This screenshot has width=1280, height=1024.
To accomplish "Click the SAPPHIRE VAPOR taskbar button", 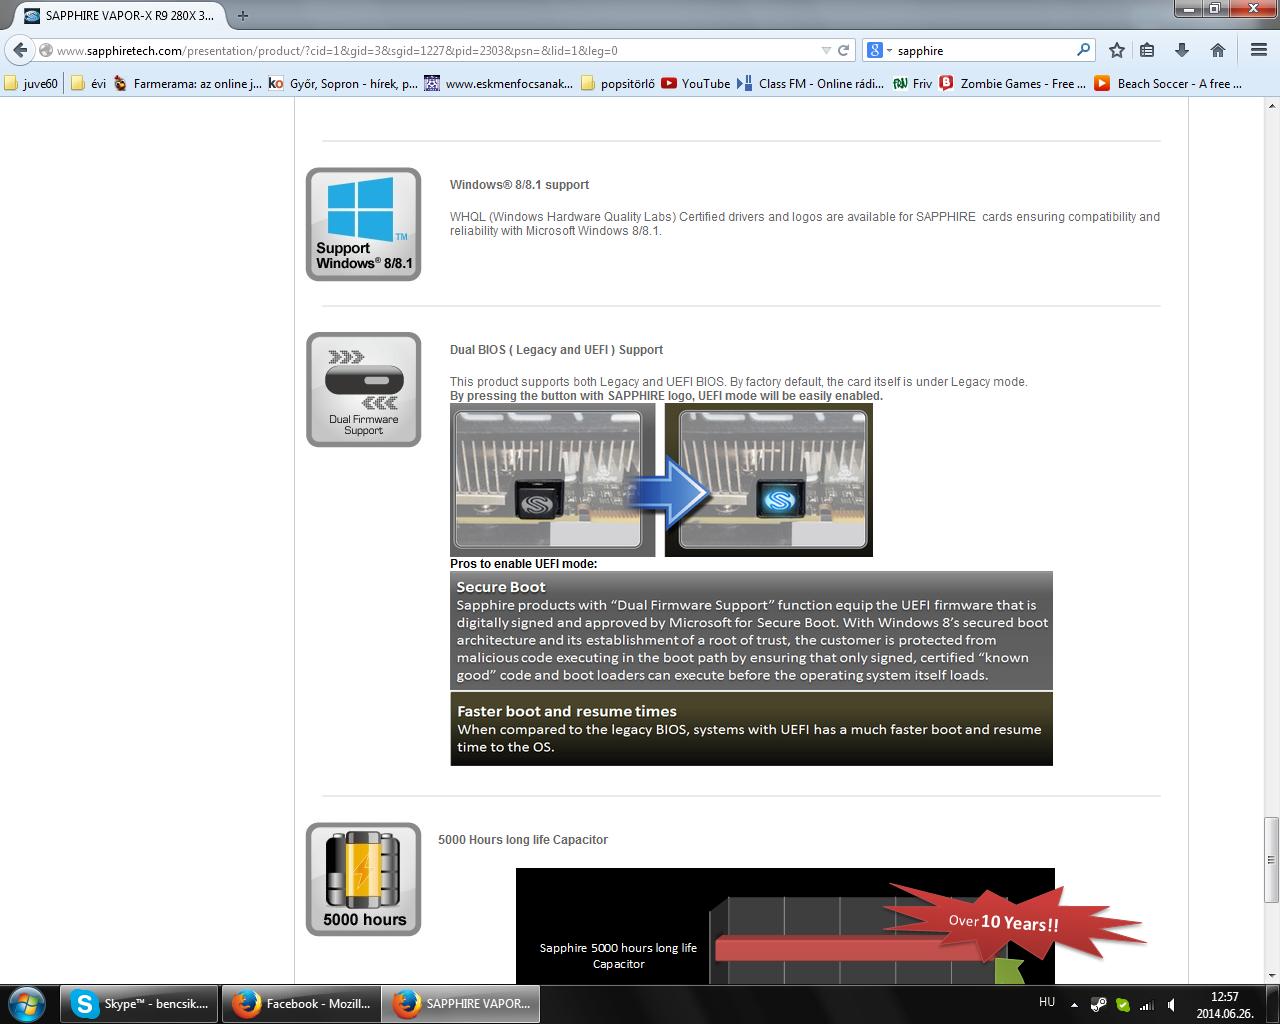I will [x=460, y=1004].
